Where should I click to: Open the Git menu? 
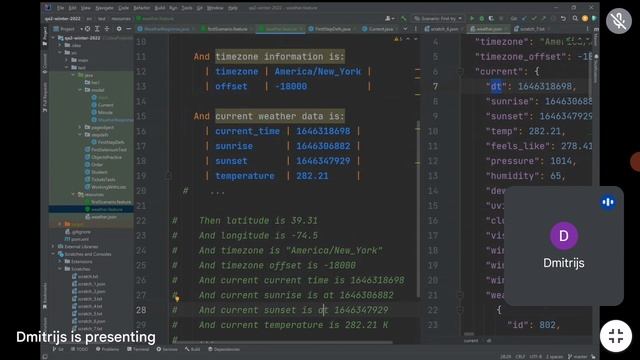pyautogui.click(x=199, y=8)
